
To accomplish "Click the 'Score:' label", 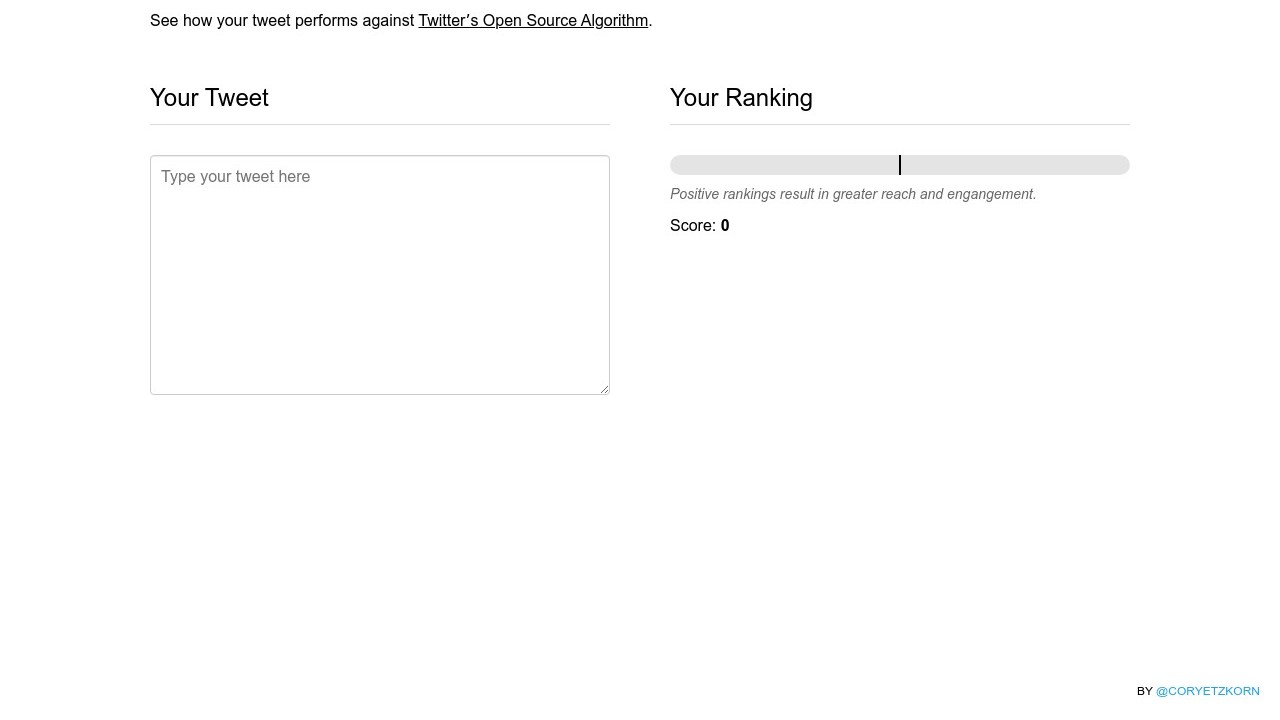I will [x=692, y=226].
